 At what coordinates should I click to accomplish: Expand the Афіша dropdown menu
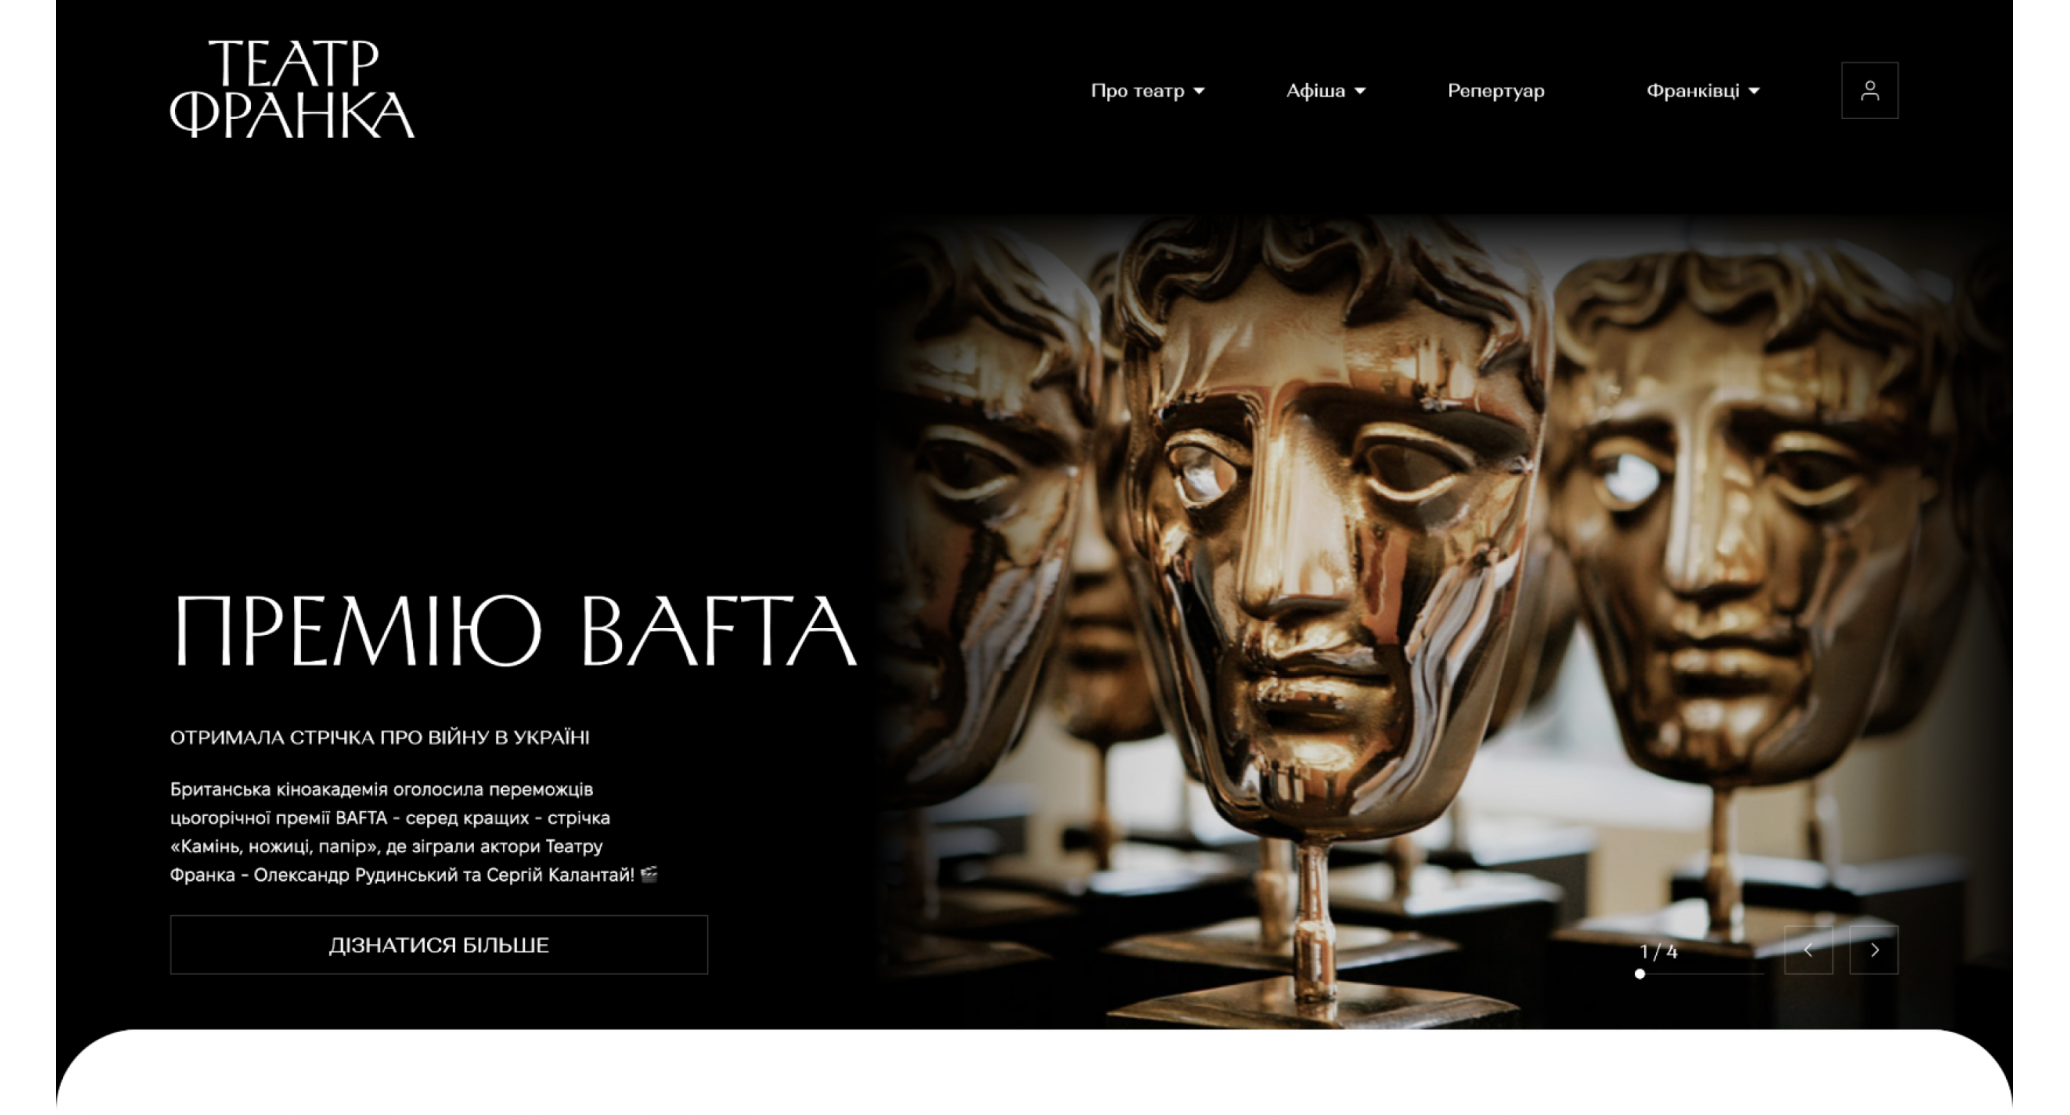click(1325, 91)
